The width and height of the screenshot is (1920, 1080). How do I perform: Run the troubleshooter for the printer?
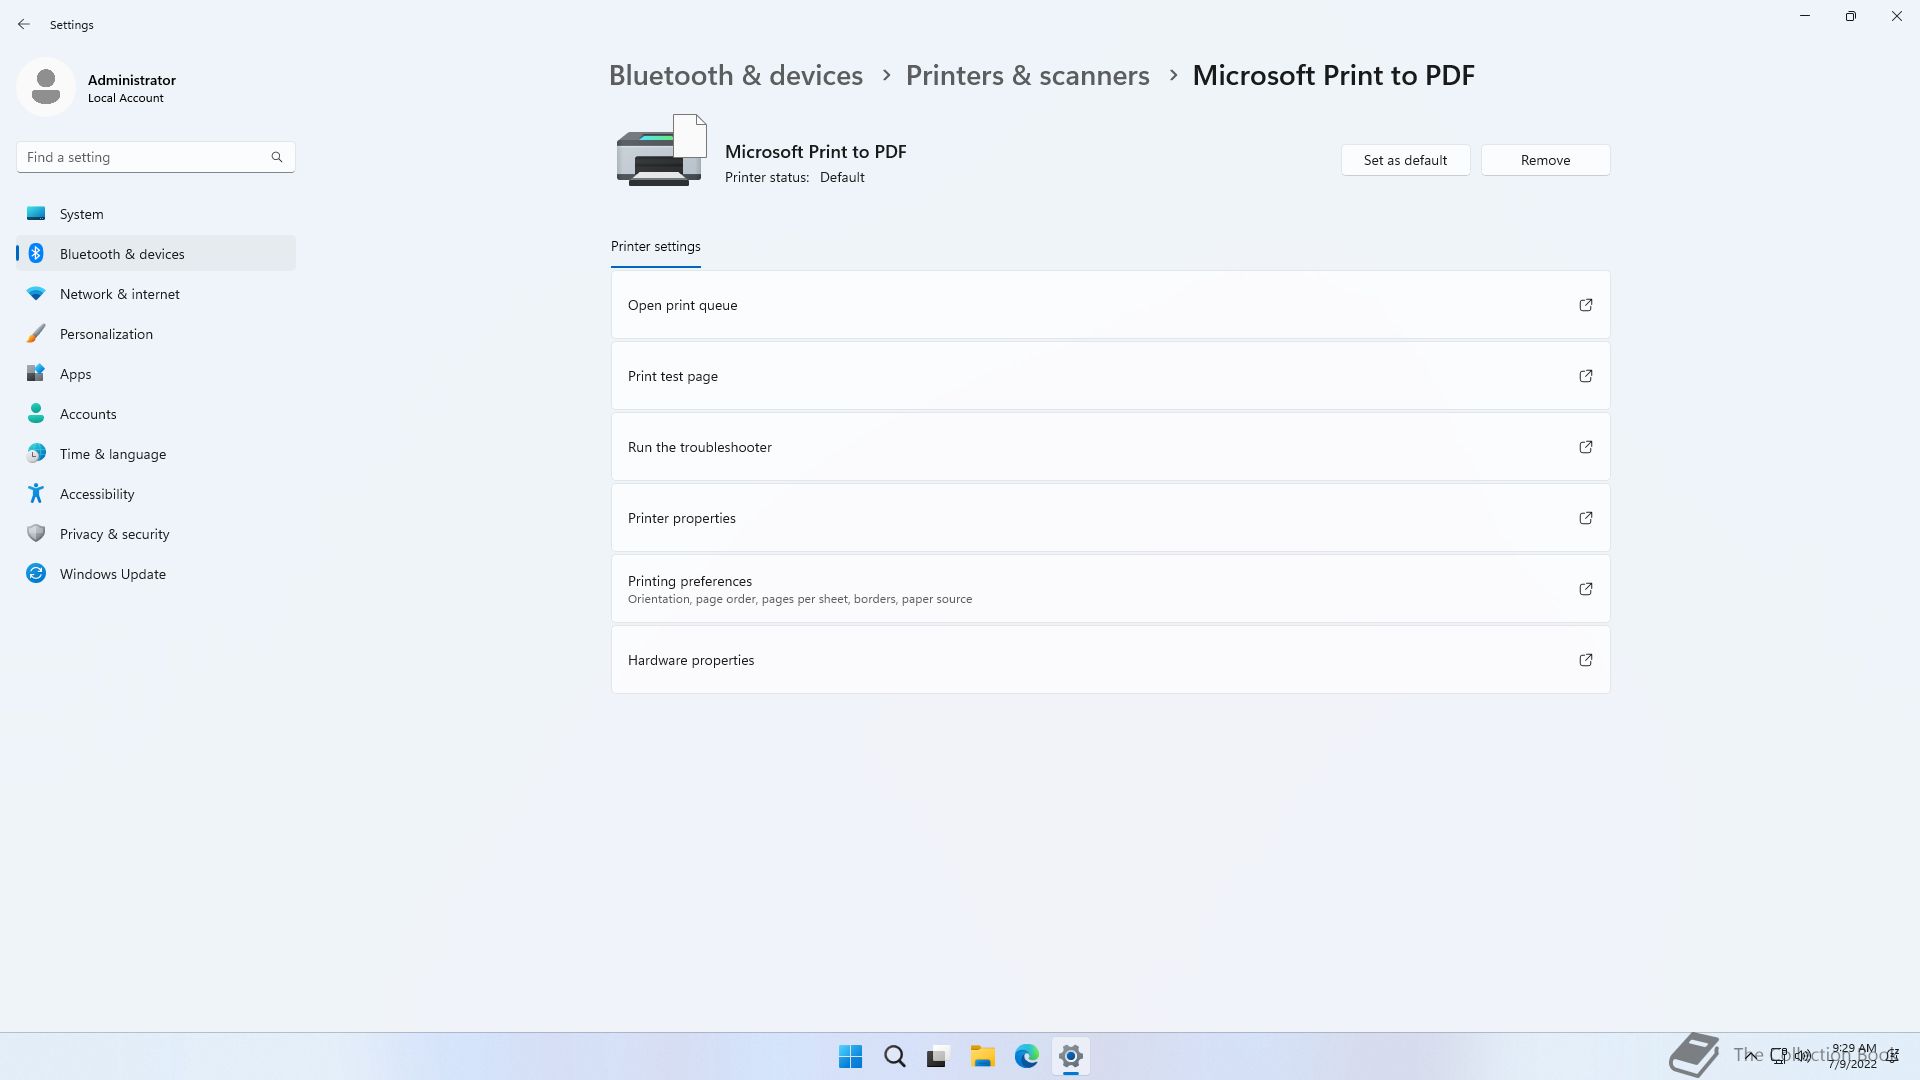pyautogui.click(x=1111, y=447)
